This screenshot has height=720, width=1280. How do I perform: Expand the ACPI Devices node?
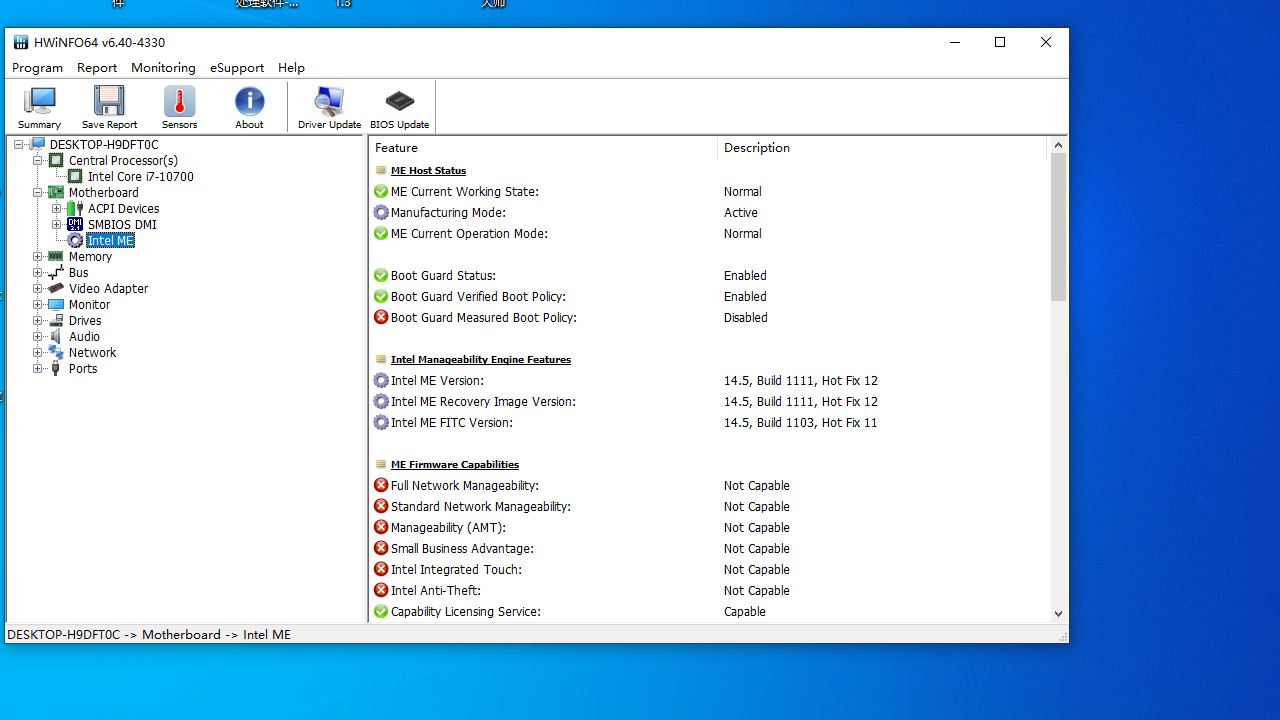(57, 209)
